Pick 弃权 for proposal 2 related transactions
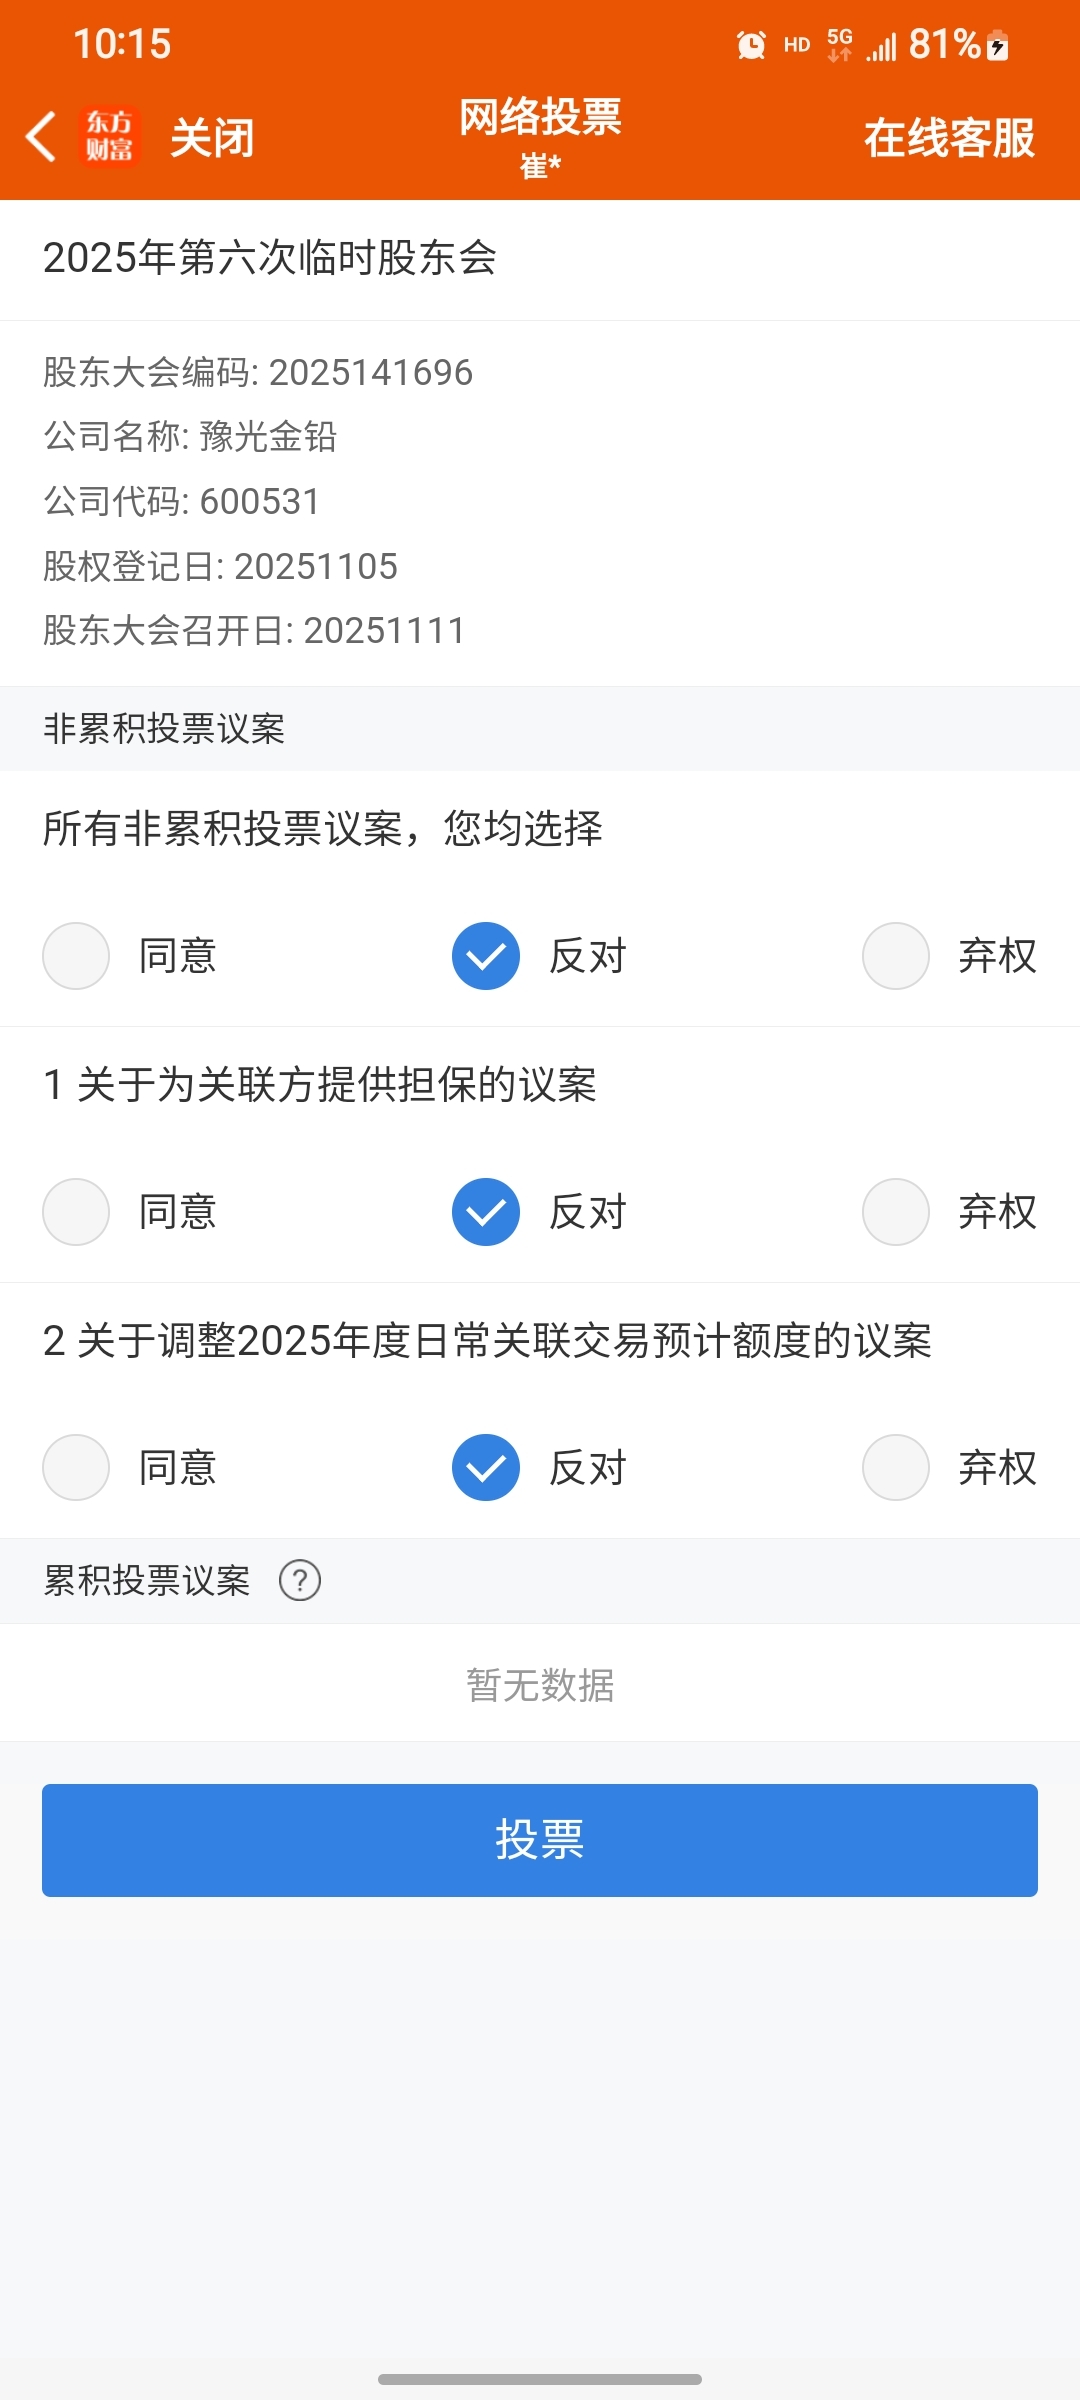The height and width of the screenshot is (2400, 1080). (896, 1468)
